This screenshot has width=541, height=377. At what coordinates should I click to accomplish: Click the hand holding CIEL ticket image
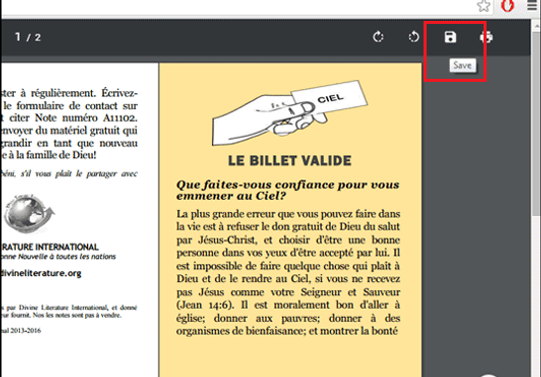290,113
